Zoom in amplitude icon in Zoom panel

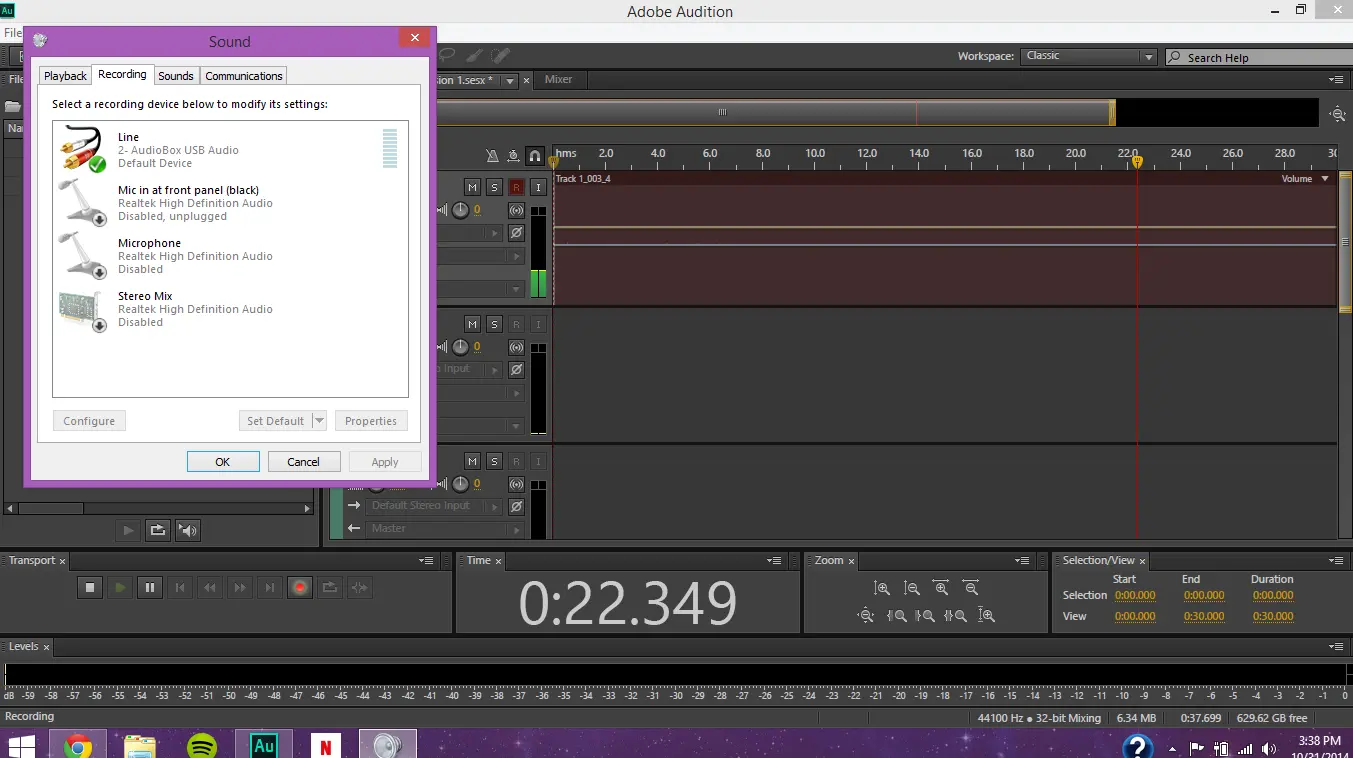click(x=881, y=589)
